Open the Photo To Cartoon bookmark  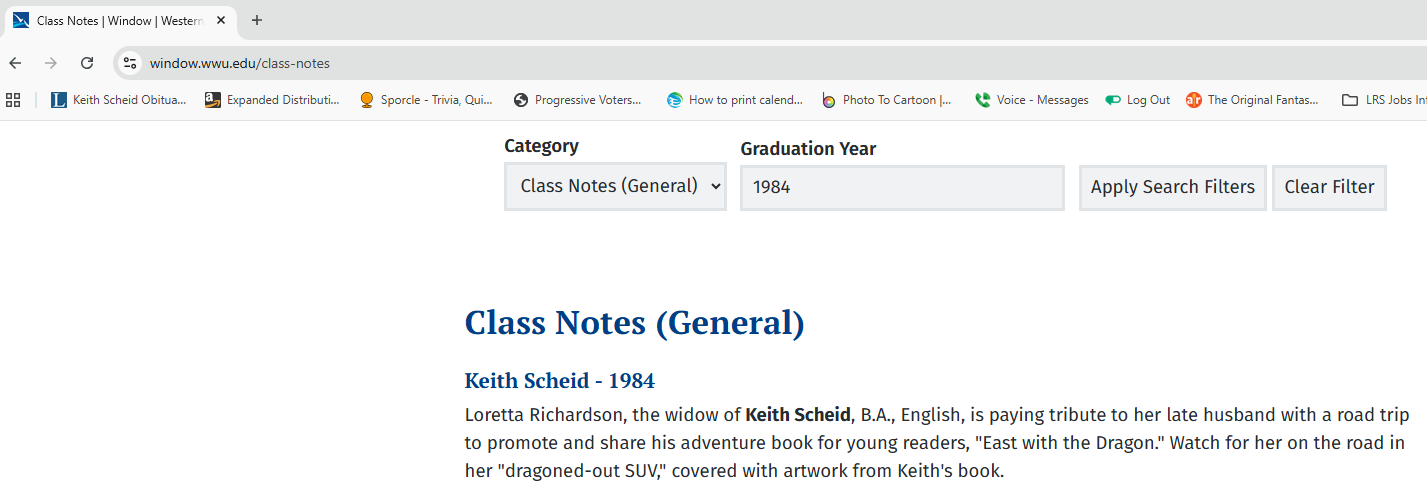(887, 100)
